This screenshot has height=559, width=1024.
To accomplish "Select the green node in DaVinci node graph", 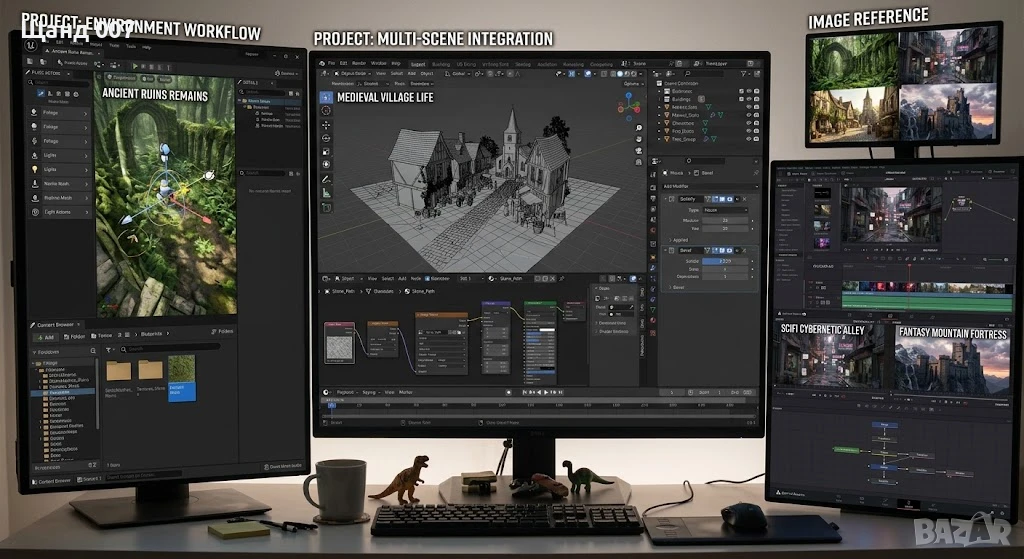I will (x=846, y=450).
